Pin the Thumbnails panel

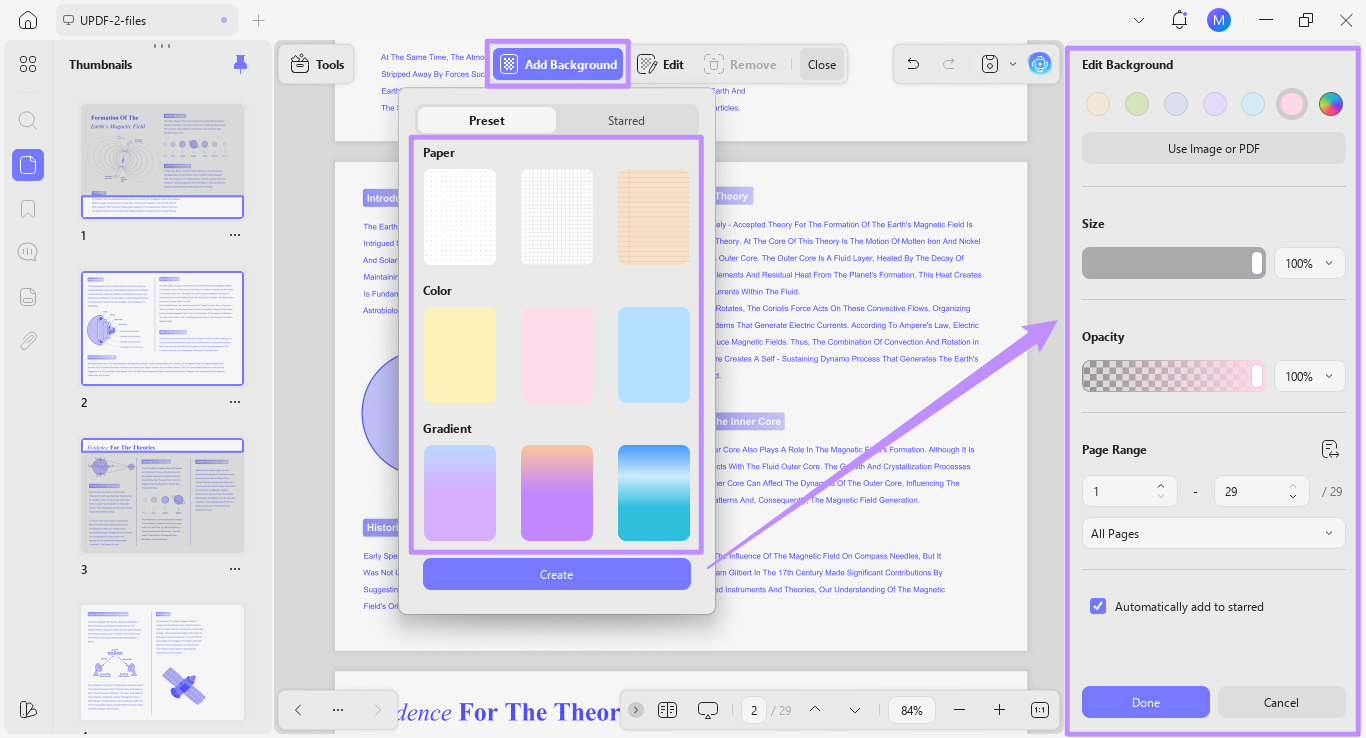(x=240, y=64)
